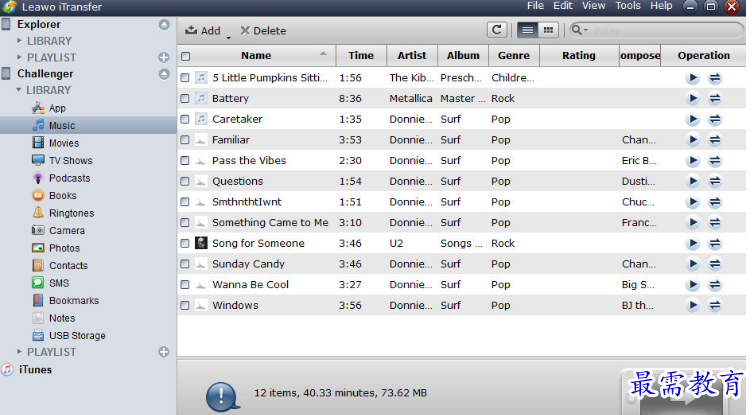
Task: Add a playlist under Explorer
Action: 164,58
